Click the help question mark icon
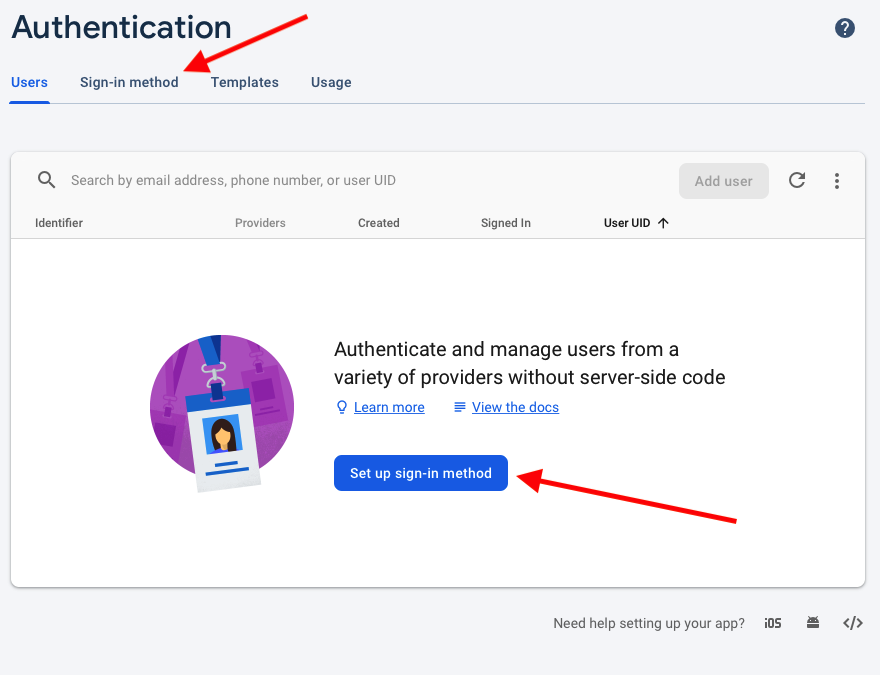 pos(845,28)
